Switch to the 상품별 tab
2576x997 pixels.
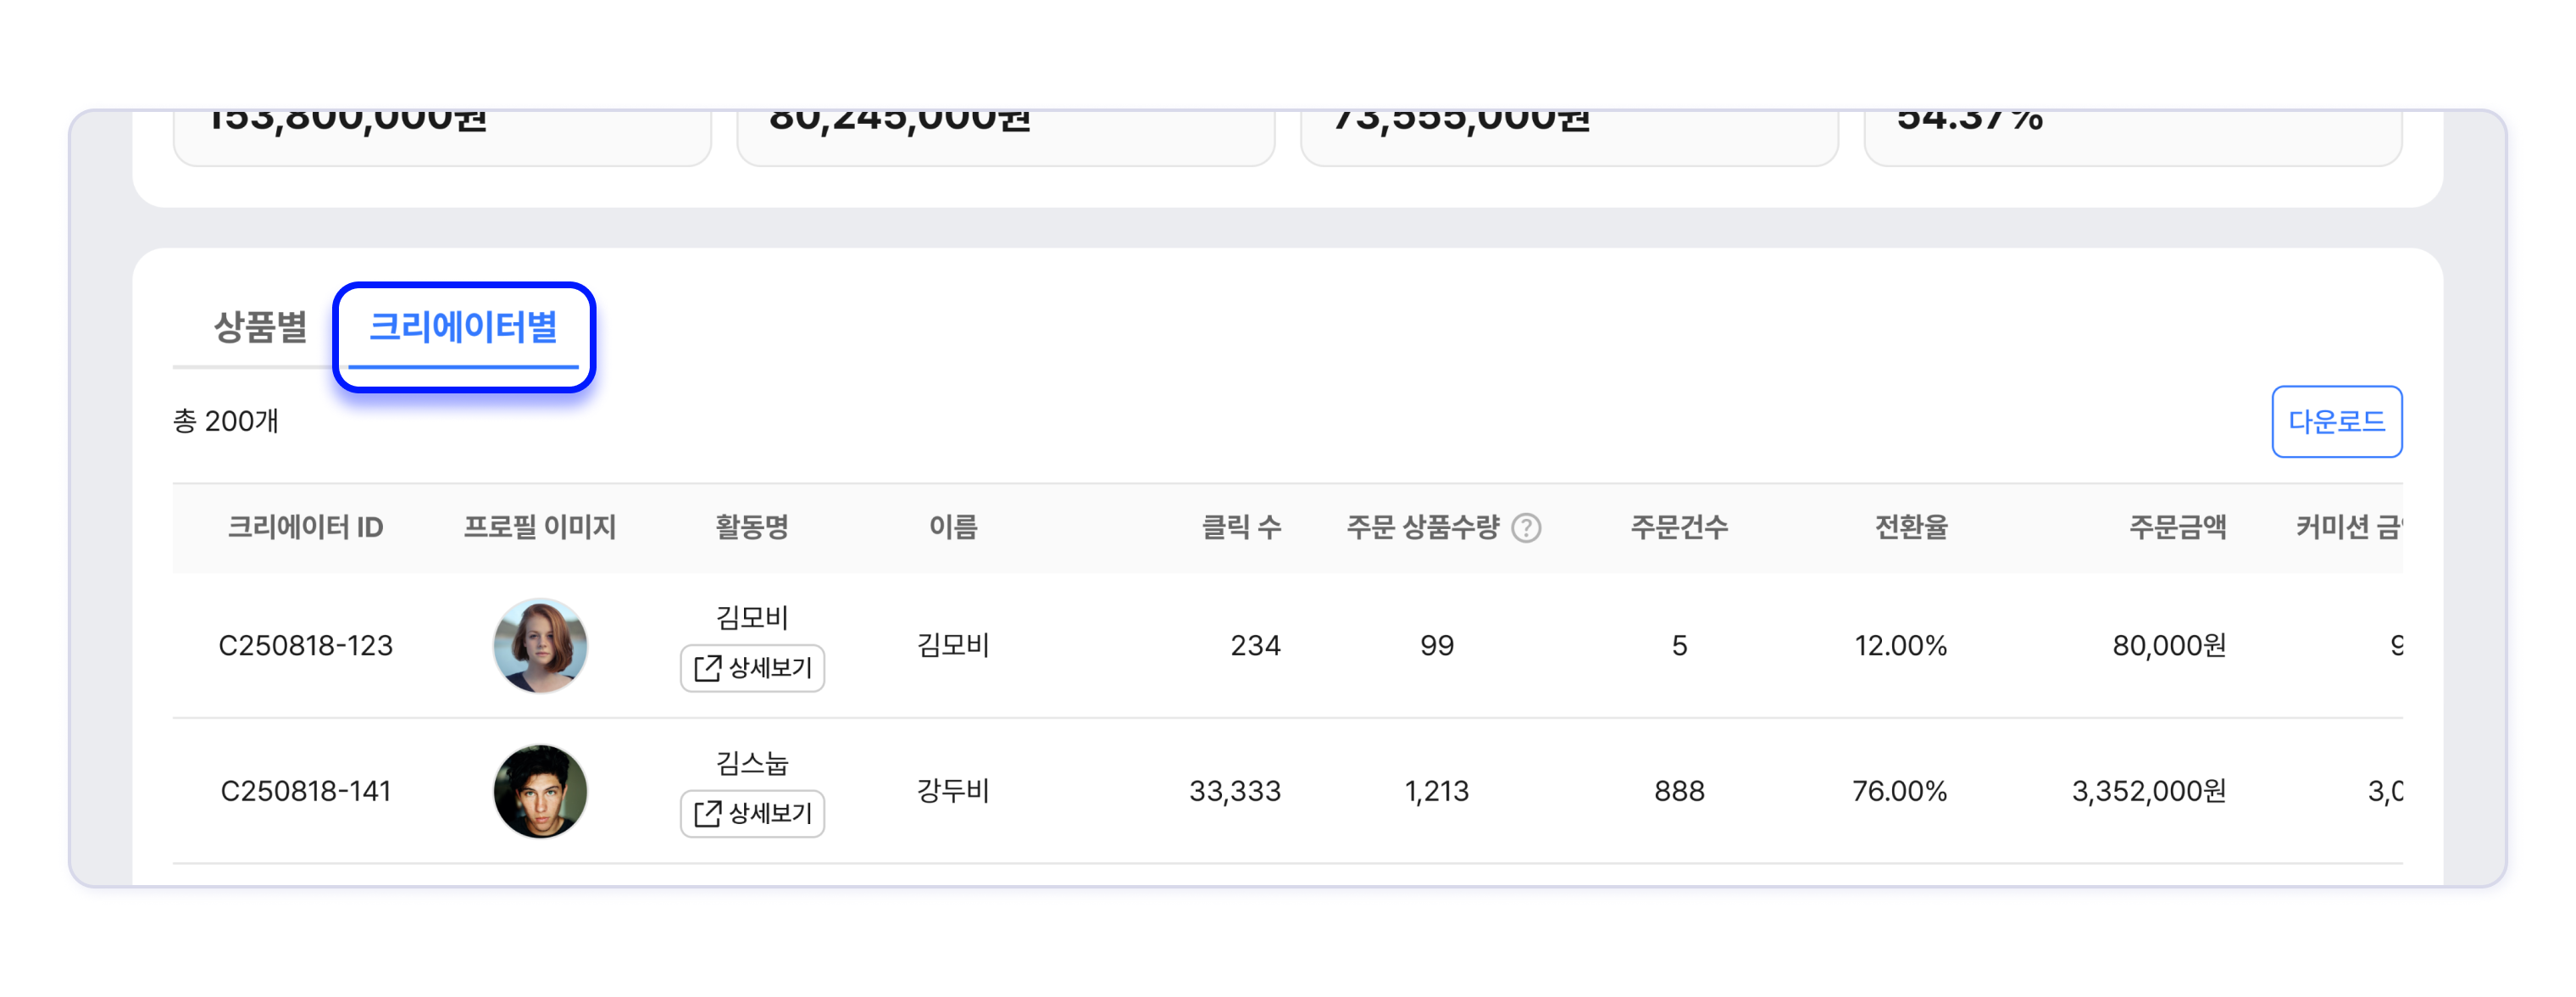pos(260,327)
